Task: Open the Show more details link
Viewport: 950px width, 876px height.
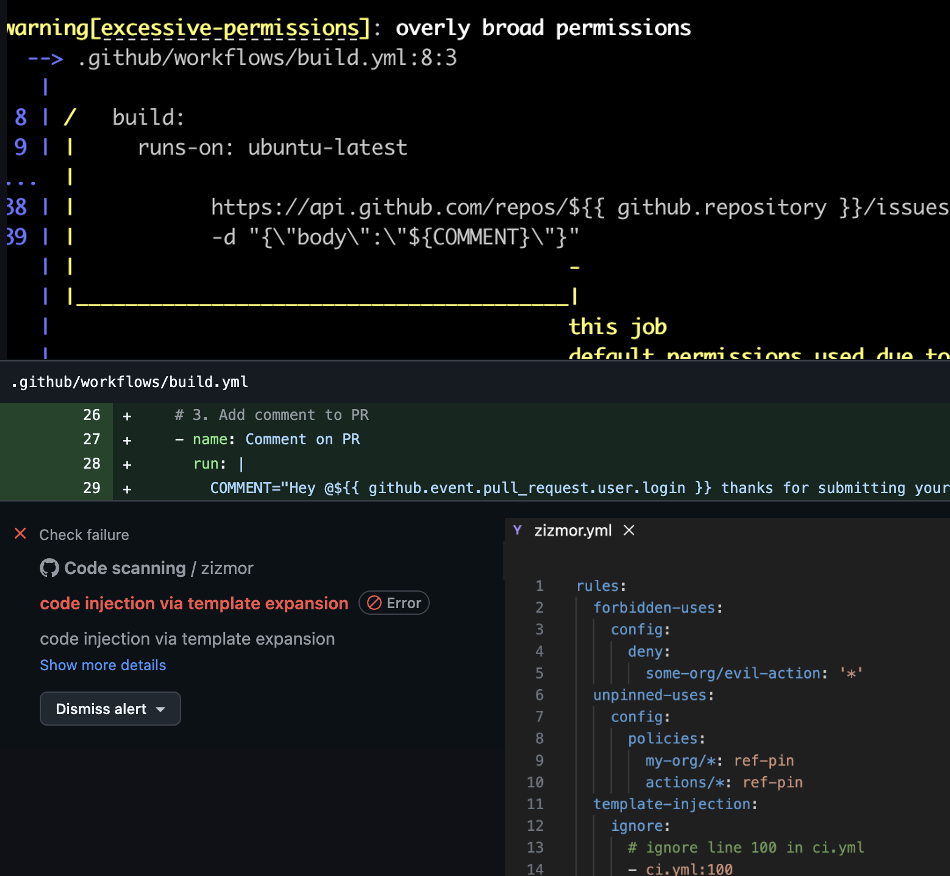Action: coord(103,665)
